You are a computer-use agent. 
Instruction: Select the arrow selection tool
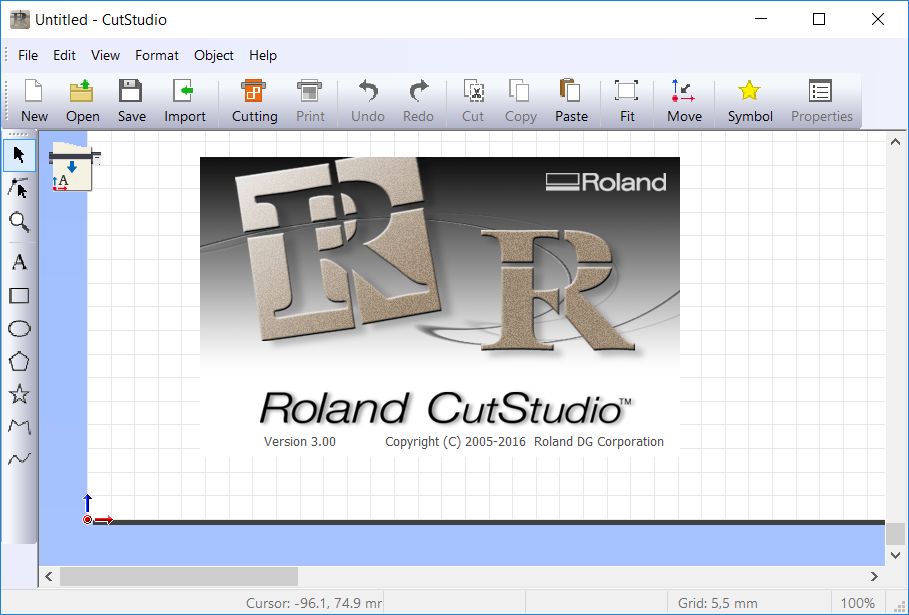click(19, 155)
